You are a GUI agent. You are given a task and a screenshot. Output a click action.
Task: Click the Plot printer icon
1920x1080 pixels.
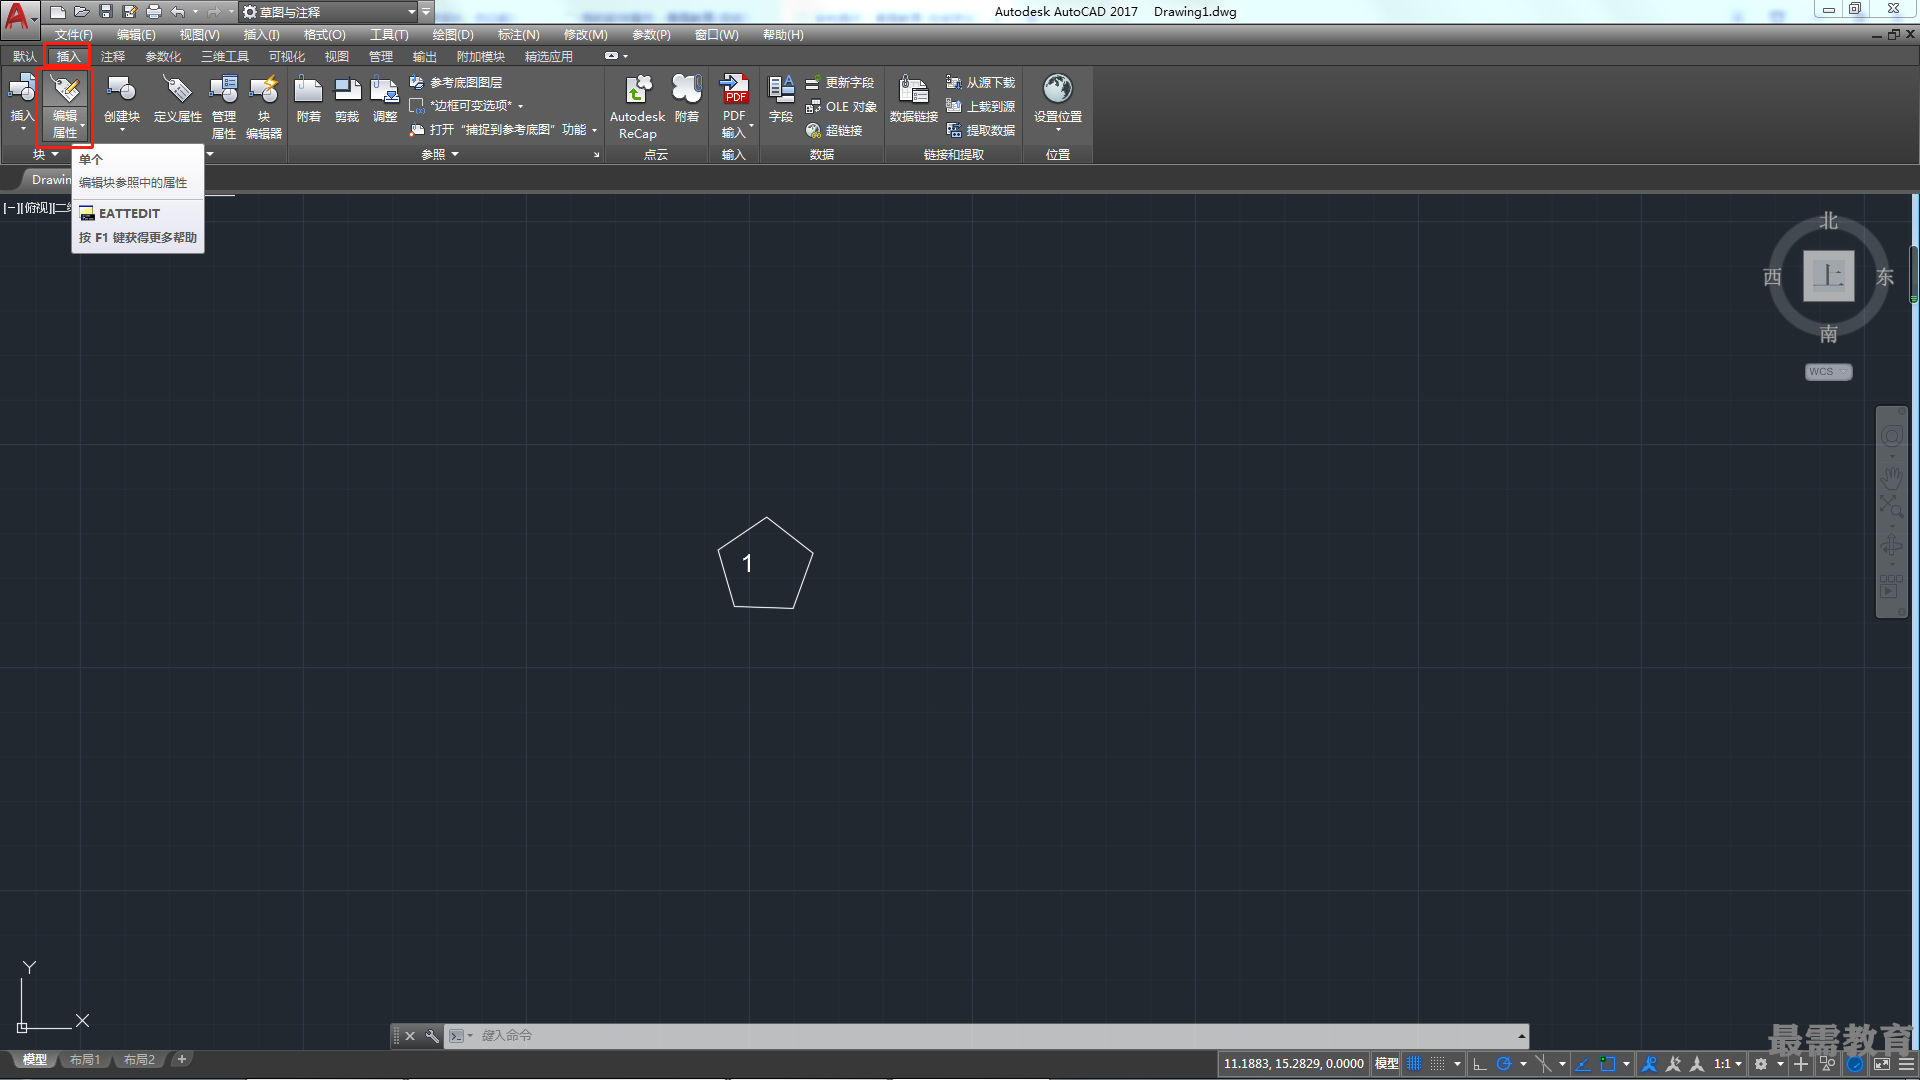coord(154,12)
